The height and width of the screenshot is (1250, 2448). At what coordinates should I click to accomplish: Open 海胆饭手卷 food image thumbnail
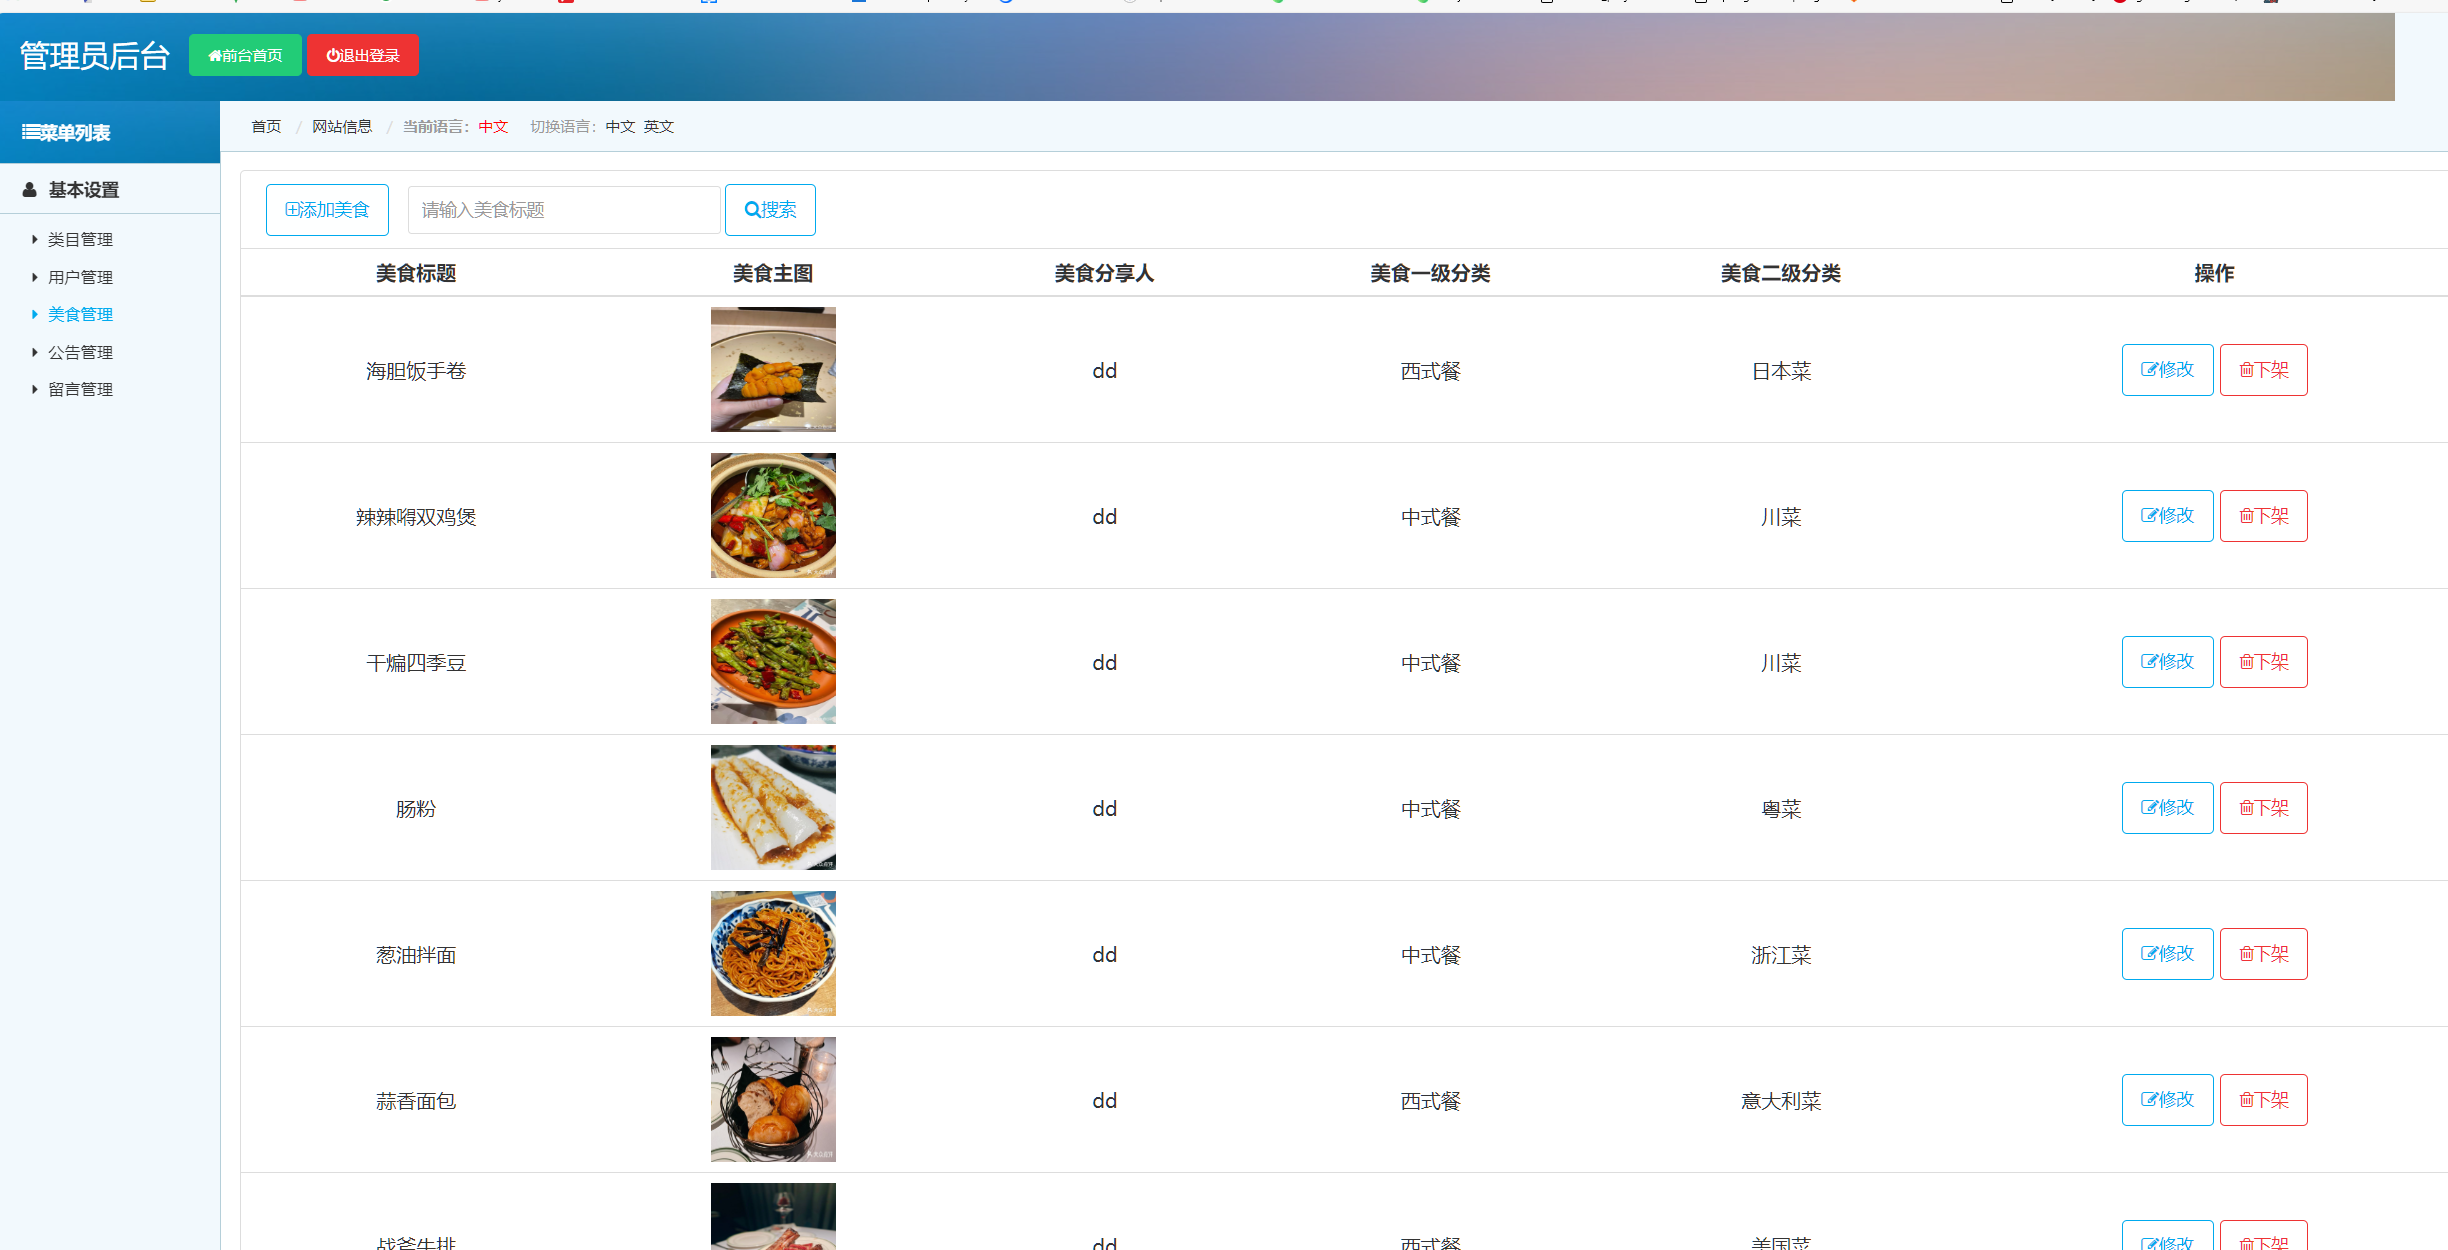(773, 369)
